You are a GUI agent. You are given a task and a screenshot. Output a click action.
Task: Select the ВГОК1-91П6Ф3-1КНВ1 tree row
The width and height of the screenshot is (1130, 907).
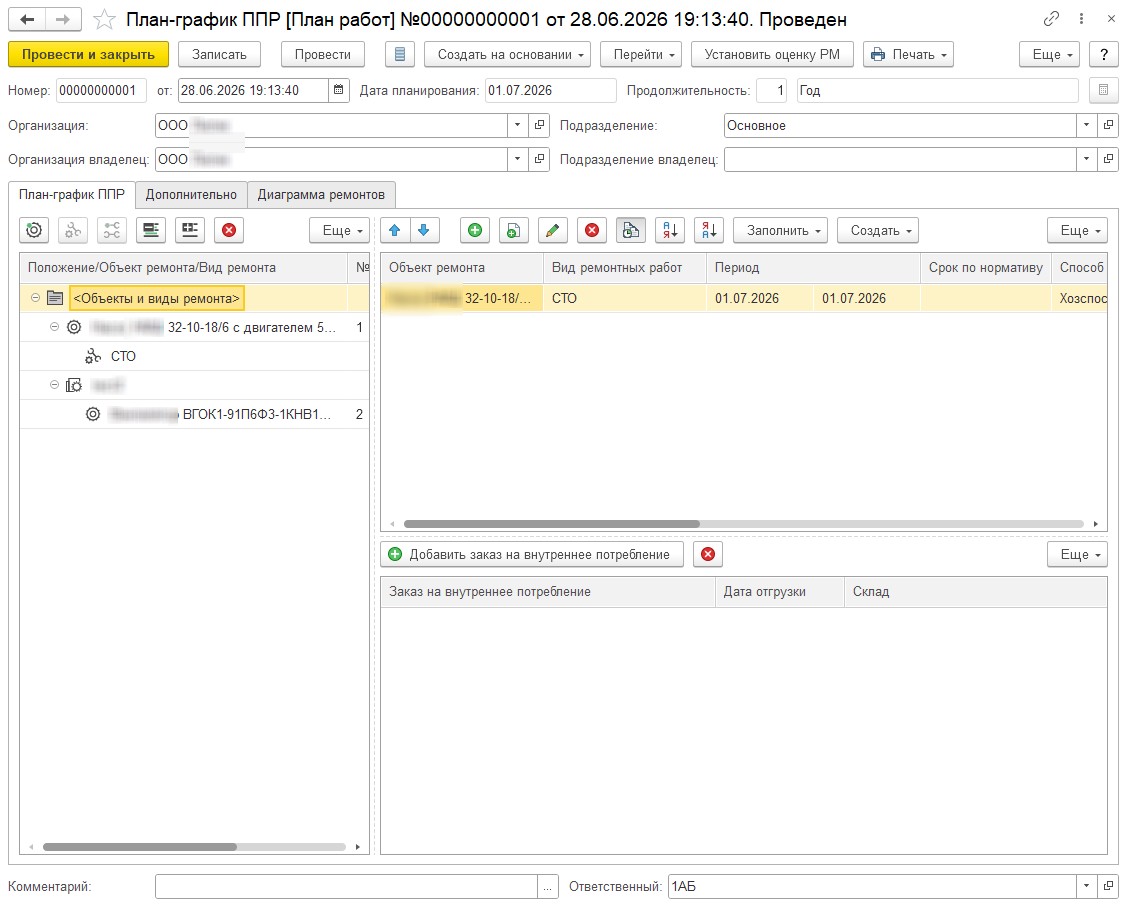(x=194, y=414)
